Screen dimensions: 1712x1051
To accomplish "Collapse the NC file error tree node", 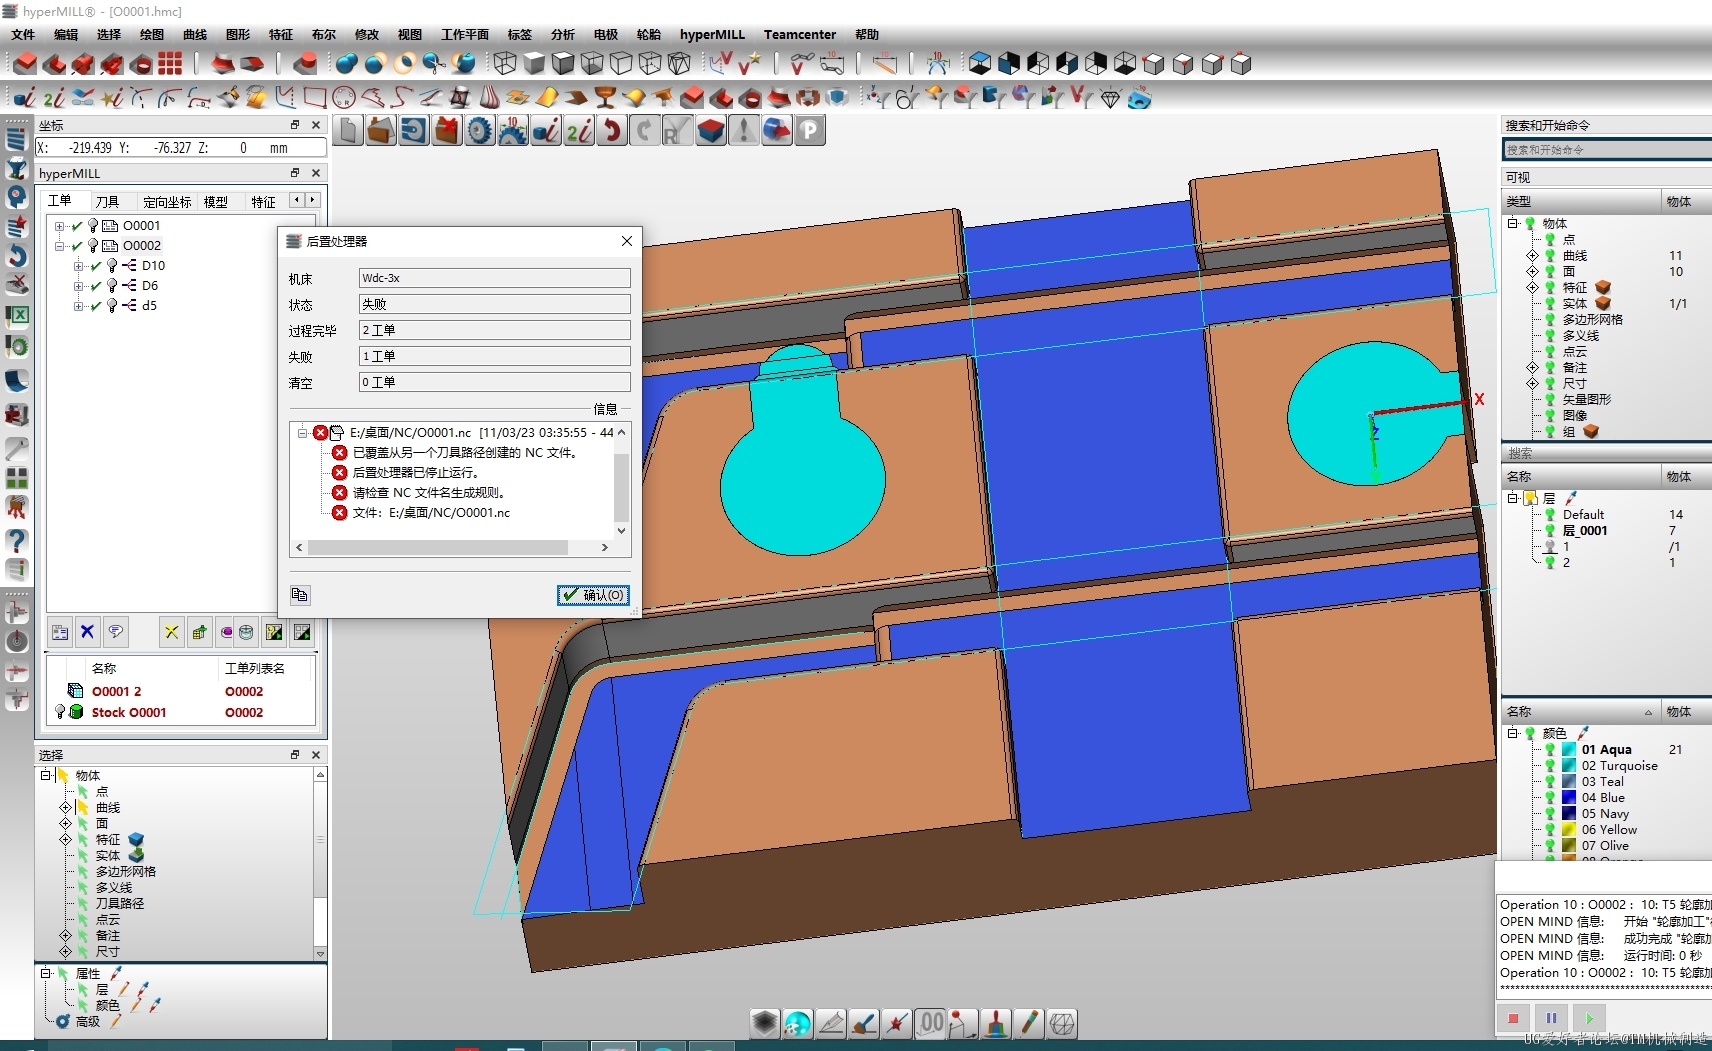I will [x=302, y=433].
